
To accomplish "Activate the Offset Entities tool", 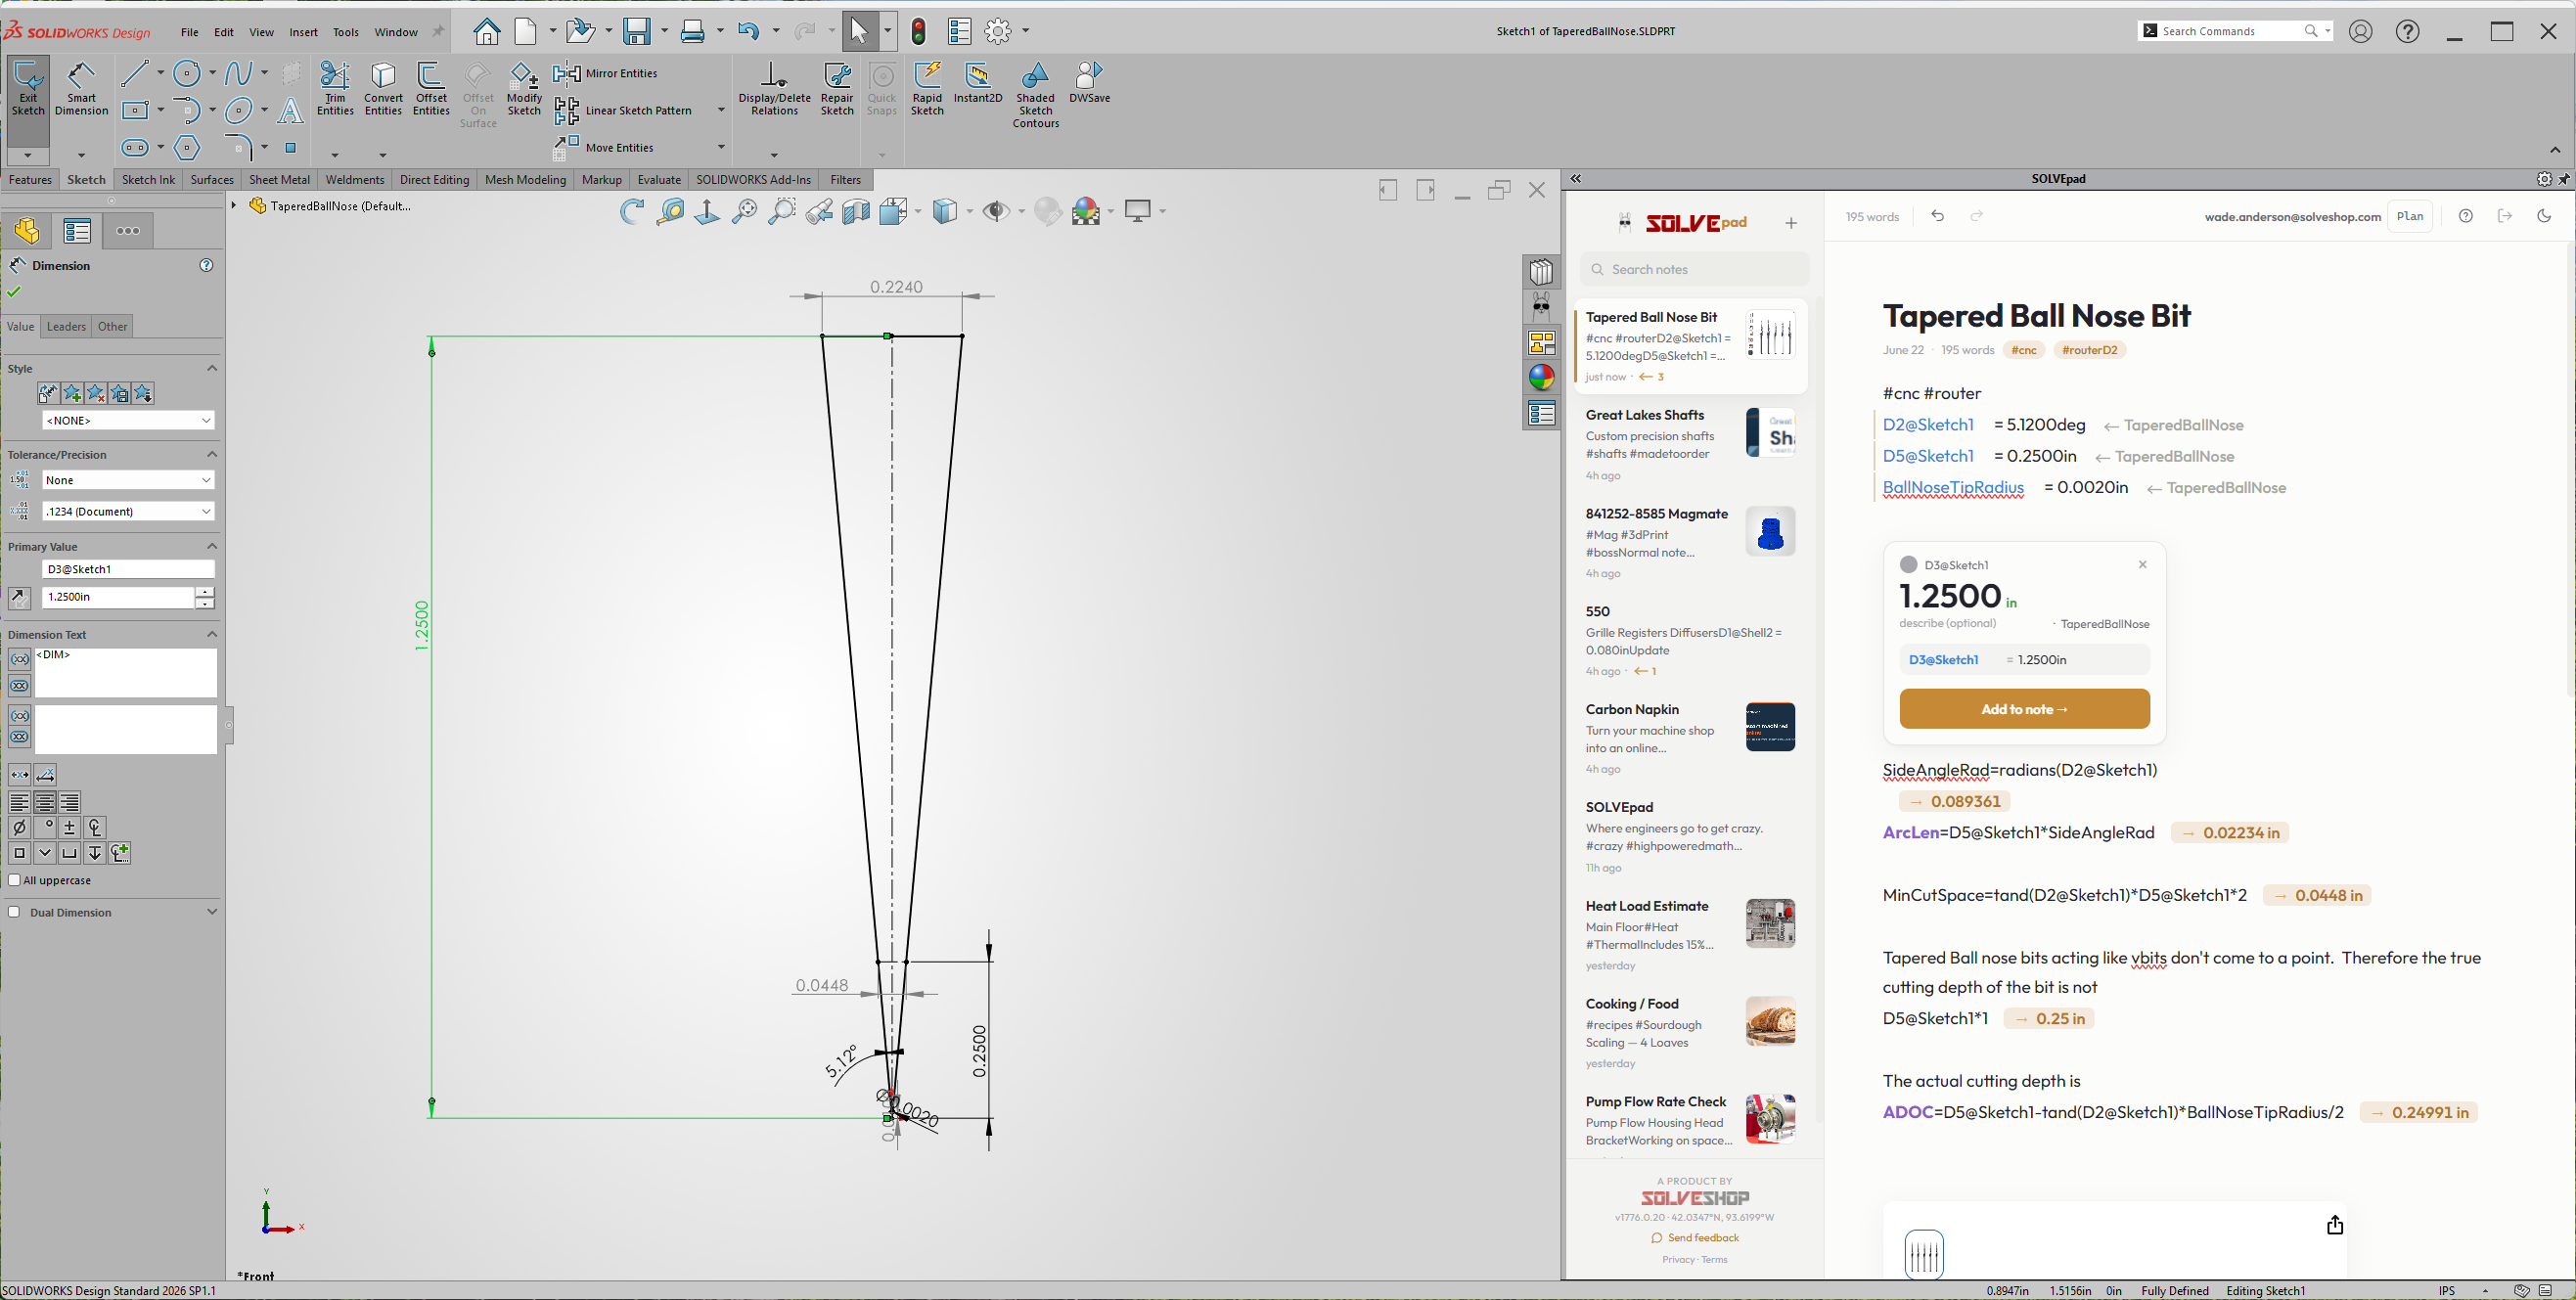I will 431,90.
